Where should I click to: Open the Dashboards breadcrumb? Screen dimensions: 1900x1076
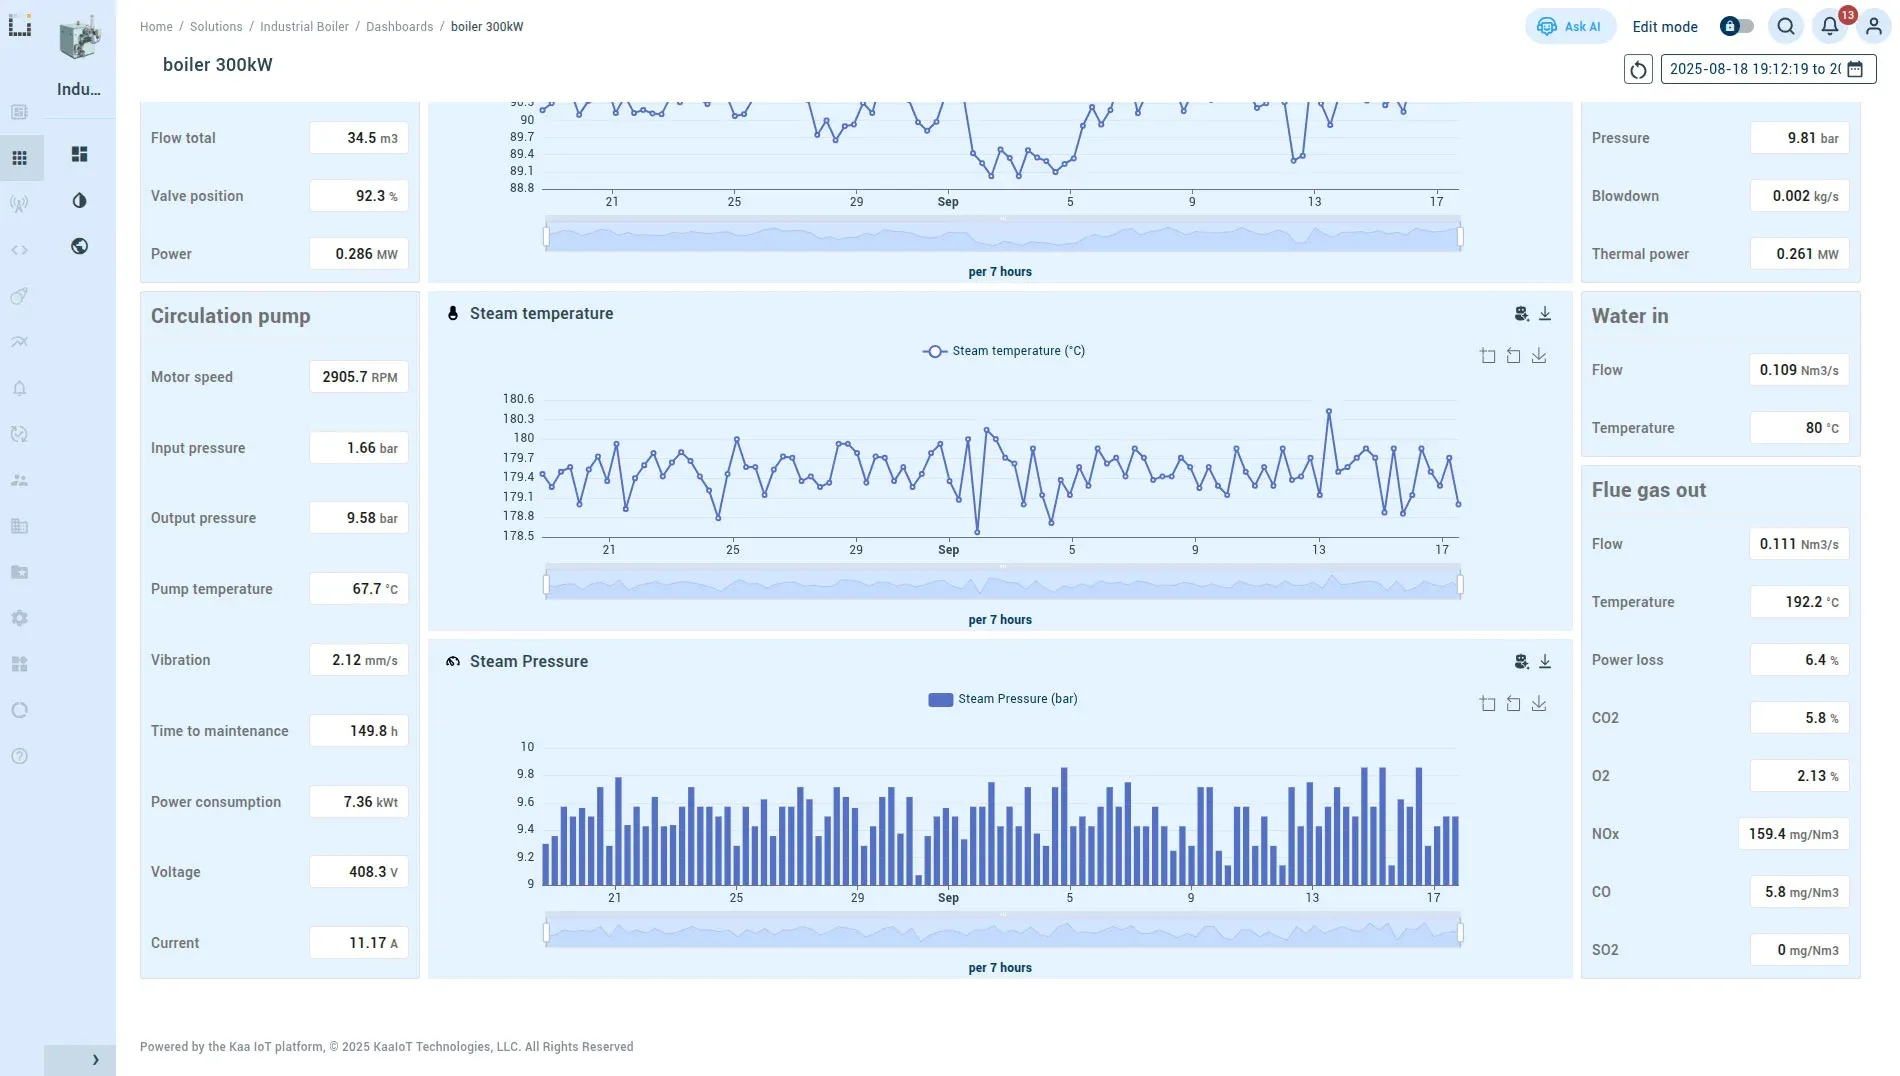pos(399,27)
